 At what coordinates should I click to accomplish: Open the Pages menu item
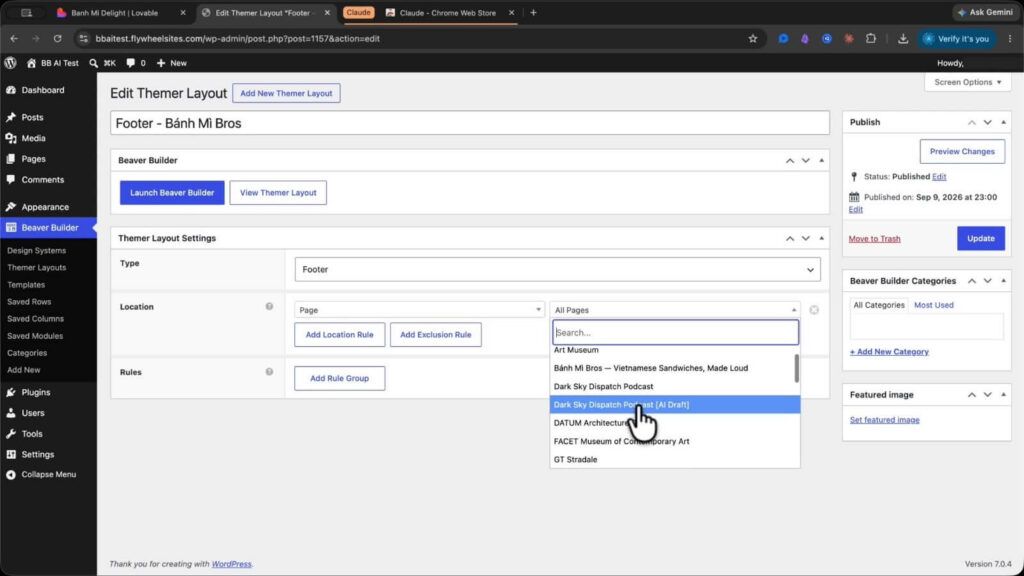pyautogui.click(x=33, y=159)
